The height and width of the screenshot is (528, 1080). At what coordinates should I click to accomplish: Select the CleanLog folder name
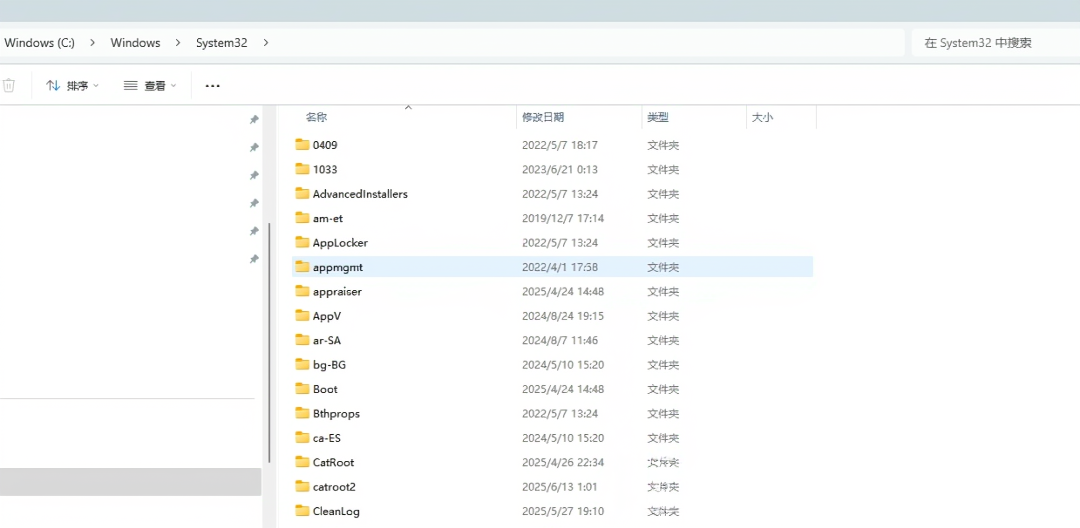336,511
